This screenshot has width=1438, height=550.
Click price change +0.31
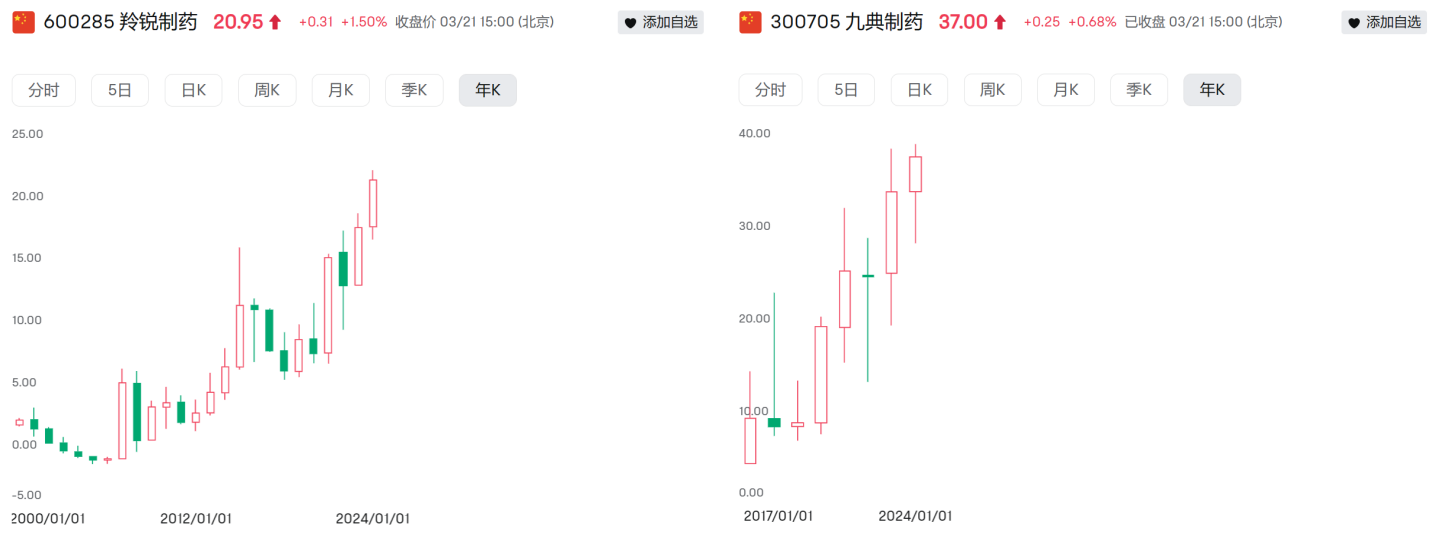[315, 22]
